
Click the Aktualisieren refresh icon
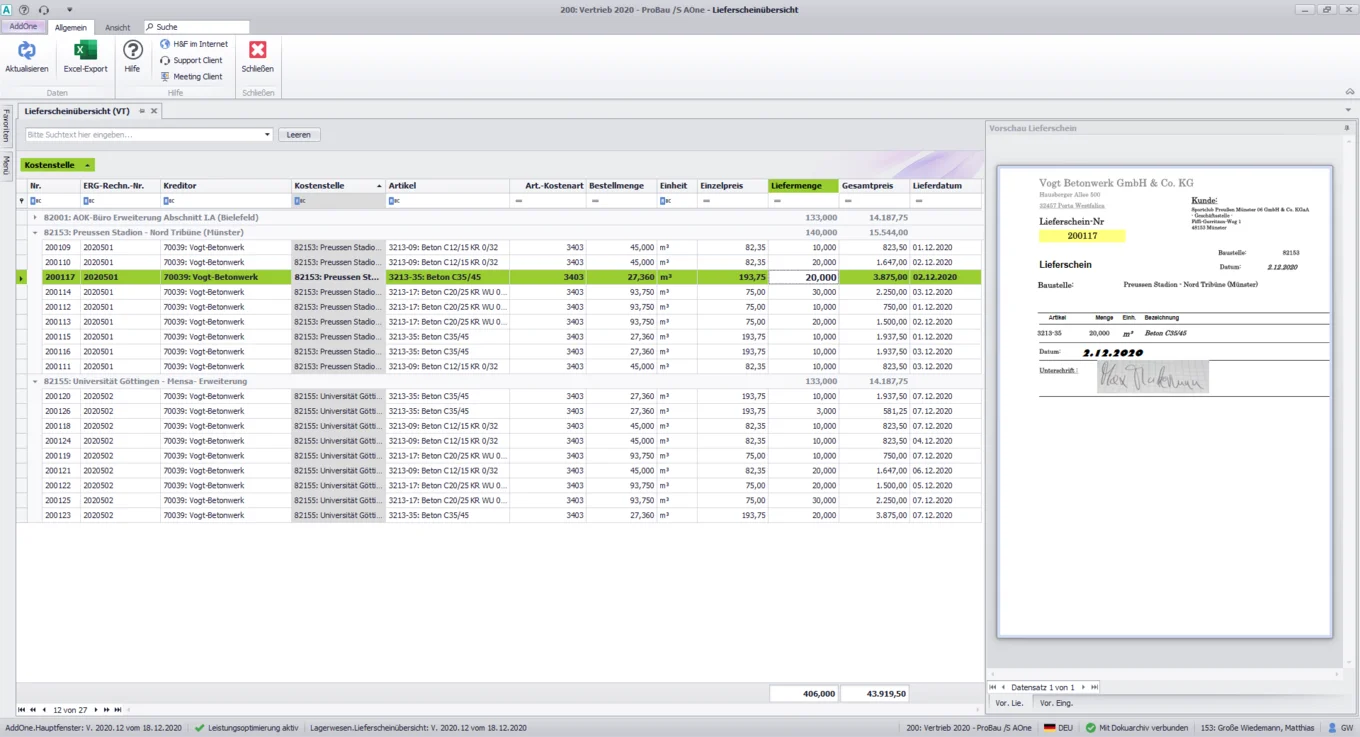click(26, 50)
